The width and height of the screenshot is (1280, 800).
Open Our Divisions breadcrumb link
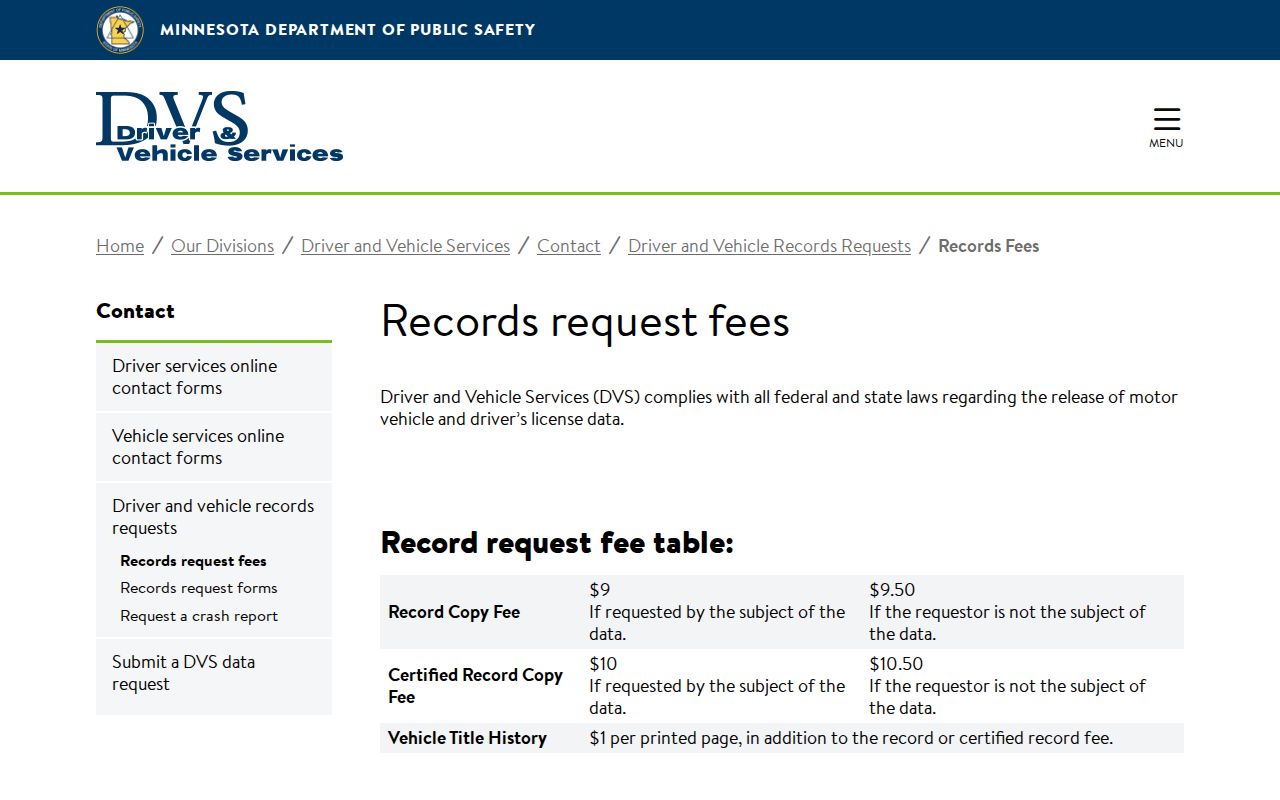pos(222,246)
